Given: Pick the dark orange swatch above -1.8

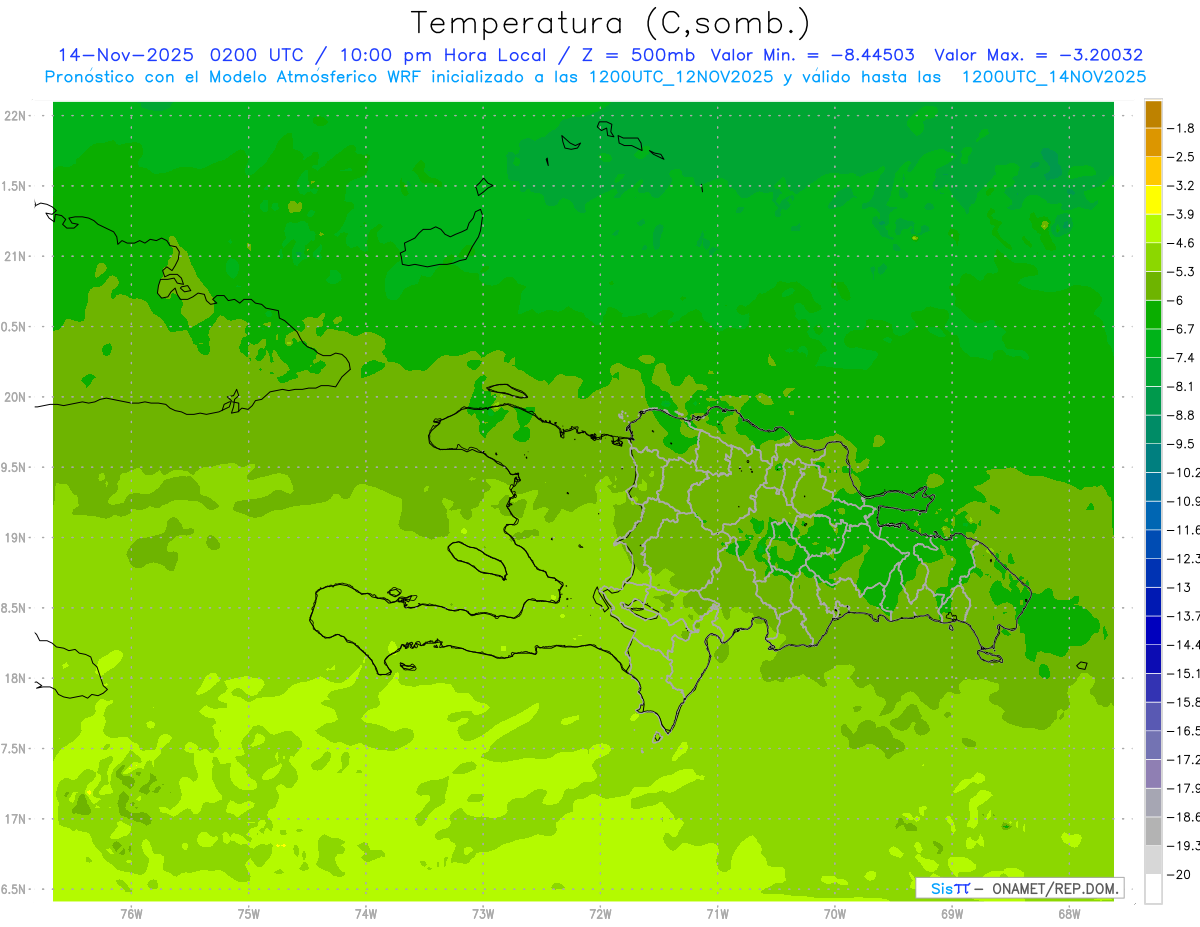Looking at the screenshot, I should [1153, 114].
